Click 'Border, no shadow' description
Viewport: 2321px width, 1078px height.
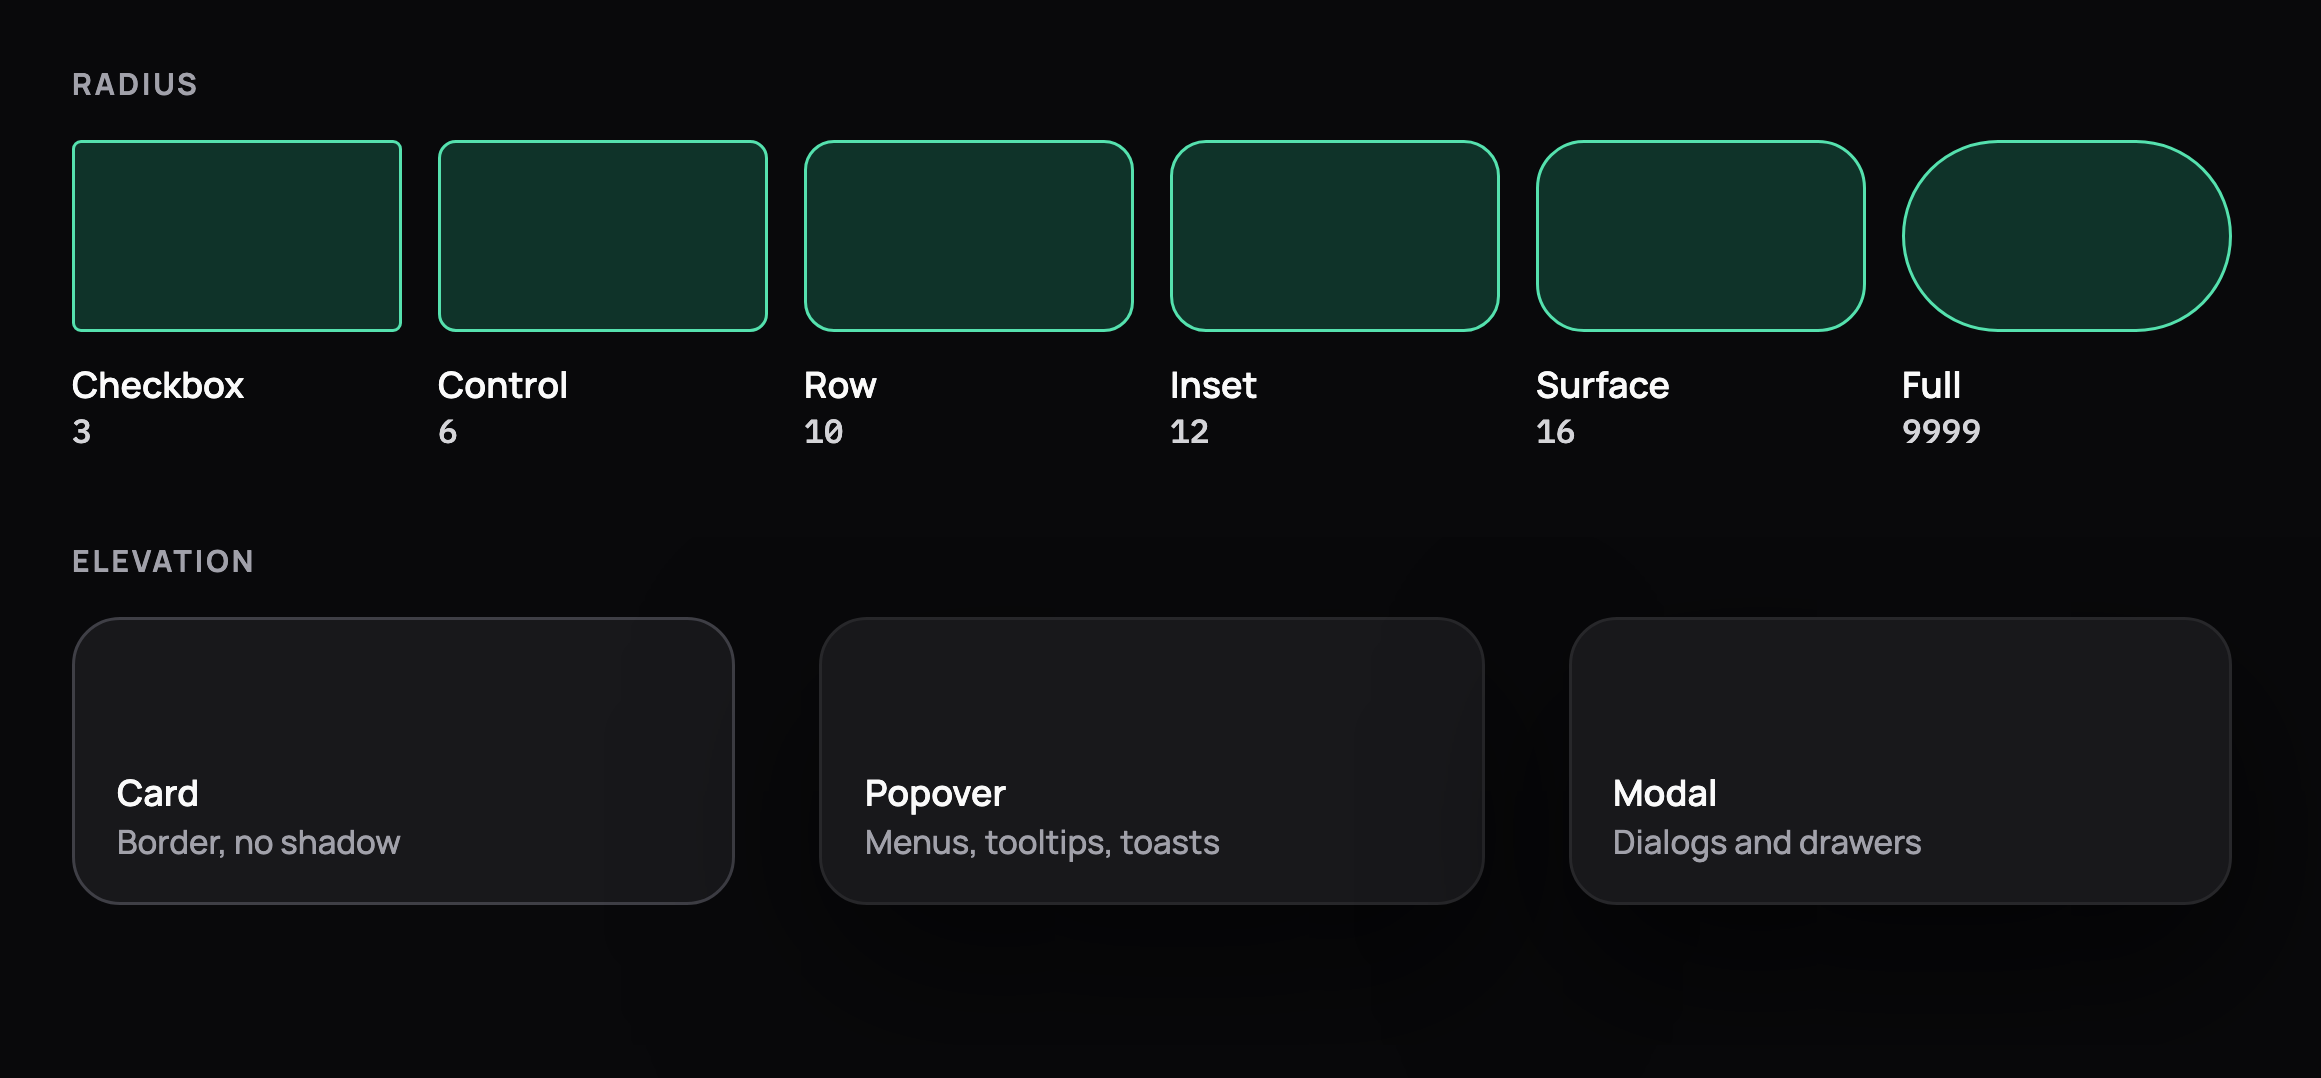pyautogui.click(x=259, y=843)
